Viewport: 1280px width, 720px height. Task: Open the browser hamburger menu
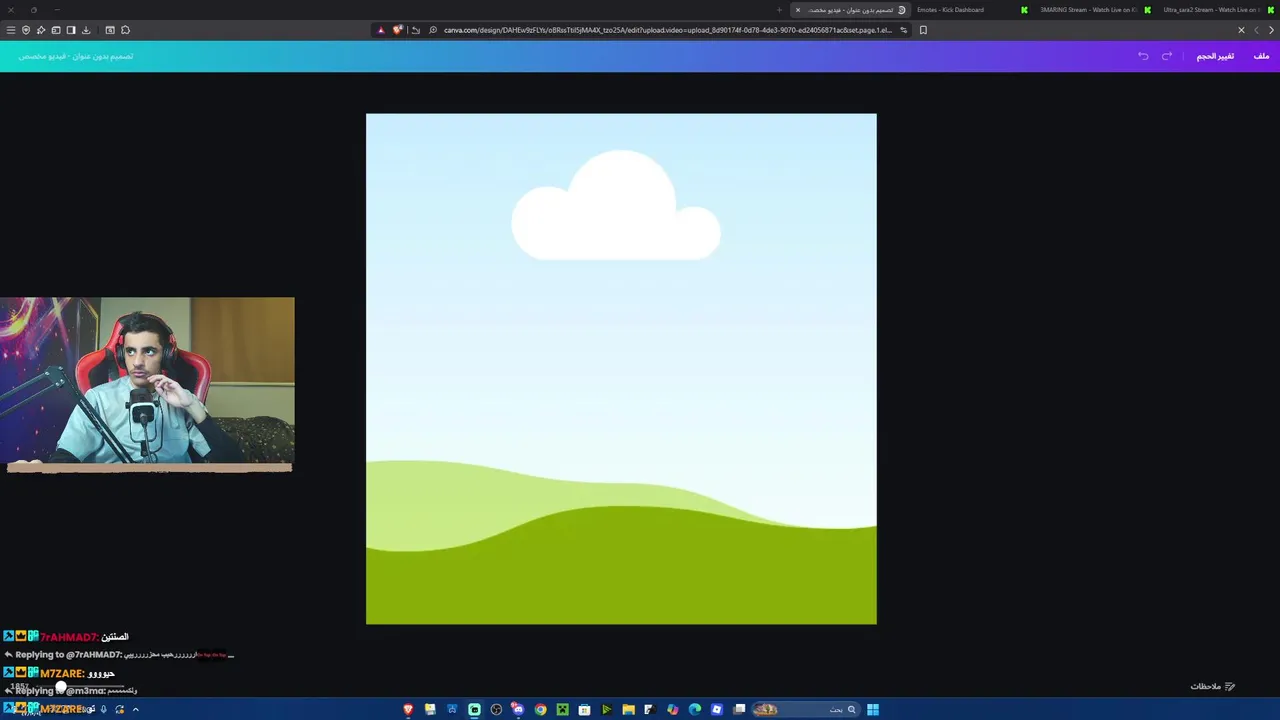tap(11, 30)
